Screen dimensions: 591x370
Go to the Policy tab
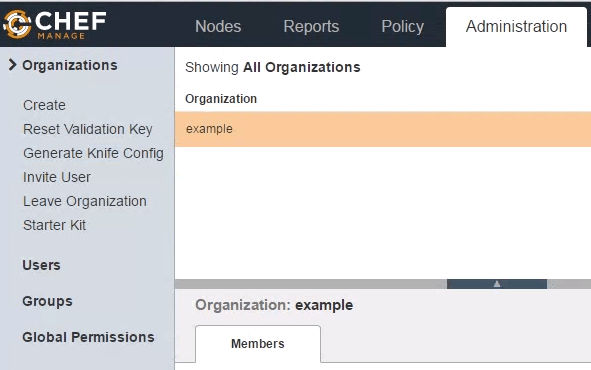403,26
